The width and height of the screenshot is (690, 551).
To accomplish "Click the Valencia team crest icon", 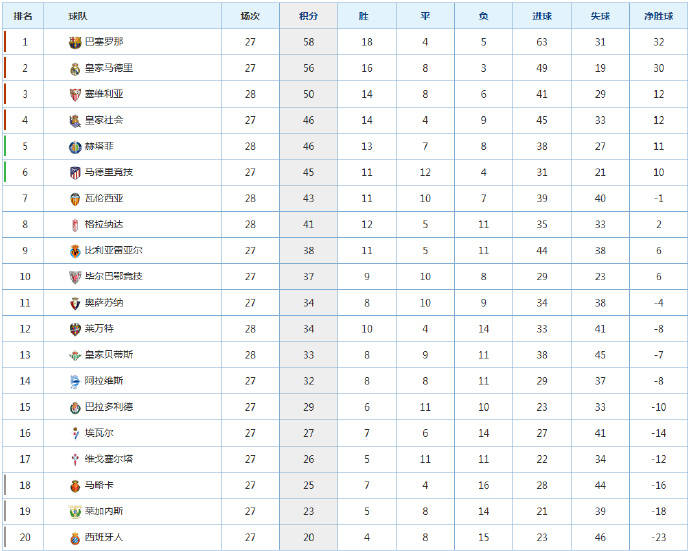I will [x=75, y=199].
